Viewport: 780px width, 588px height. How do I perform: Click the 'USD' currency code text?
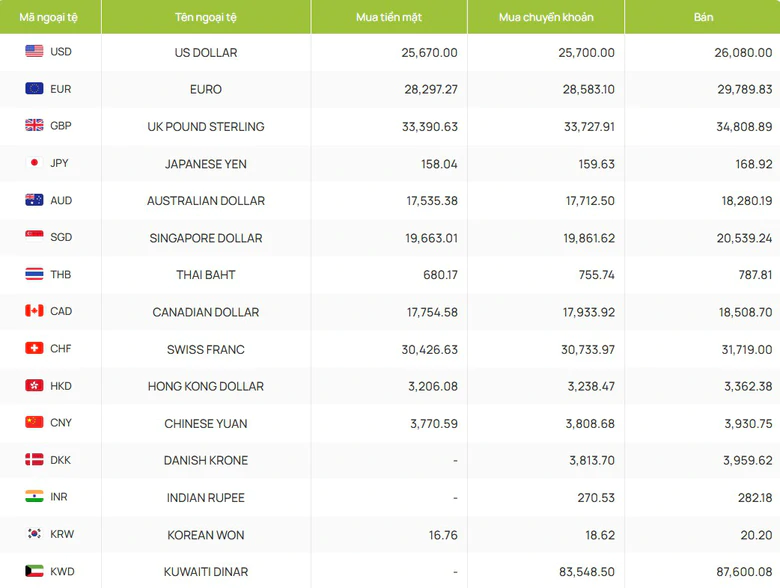[x=61, y=52]
